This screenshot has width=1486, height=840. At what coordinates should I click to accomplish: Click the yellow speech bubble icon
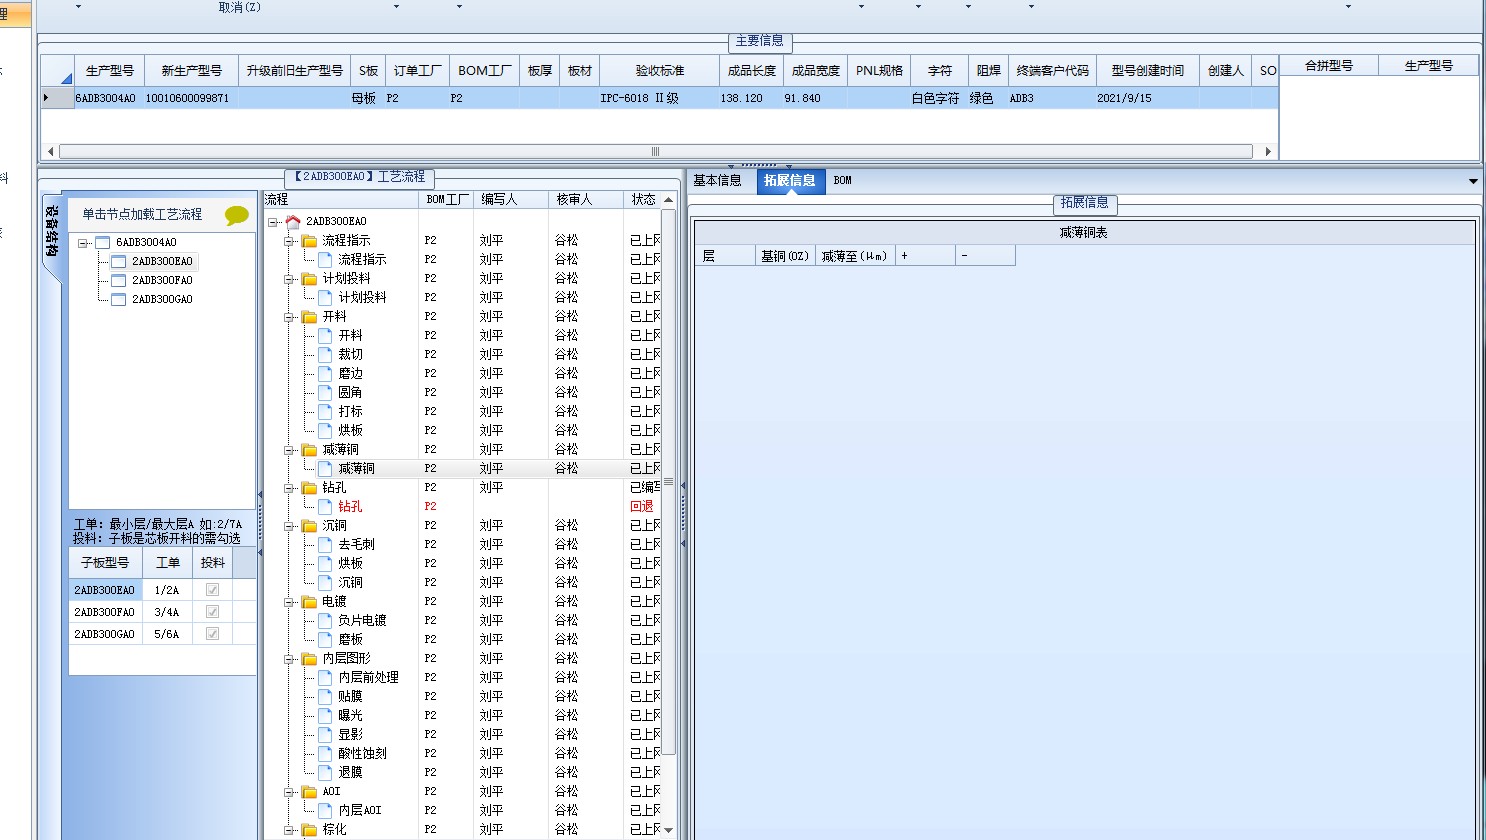[x=237, y=215]
